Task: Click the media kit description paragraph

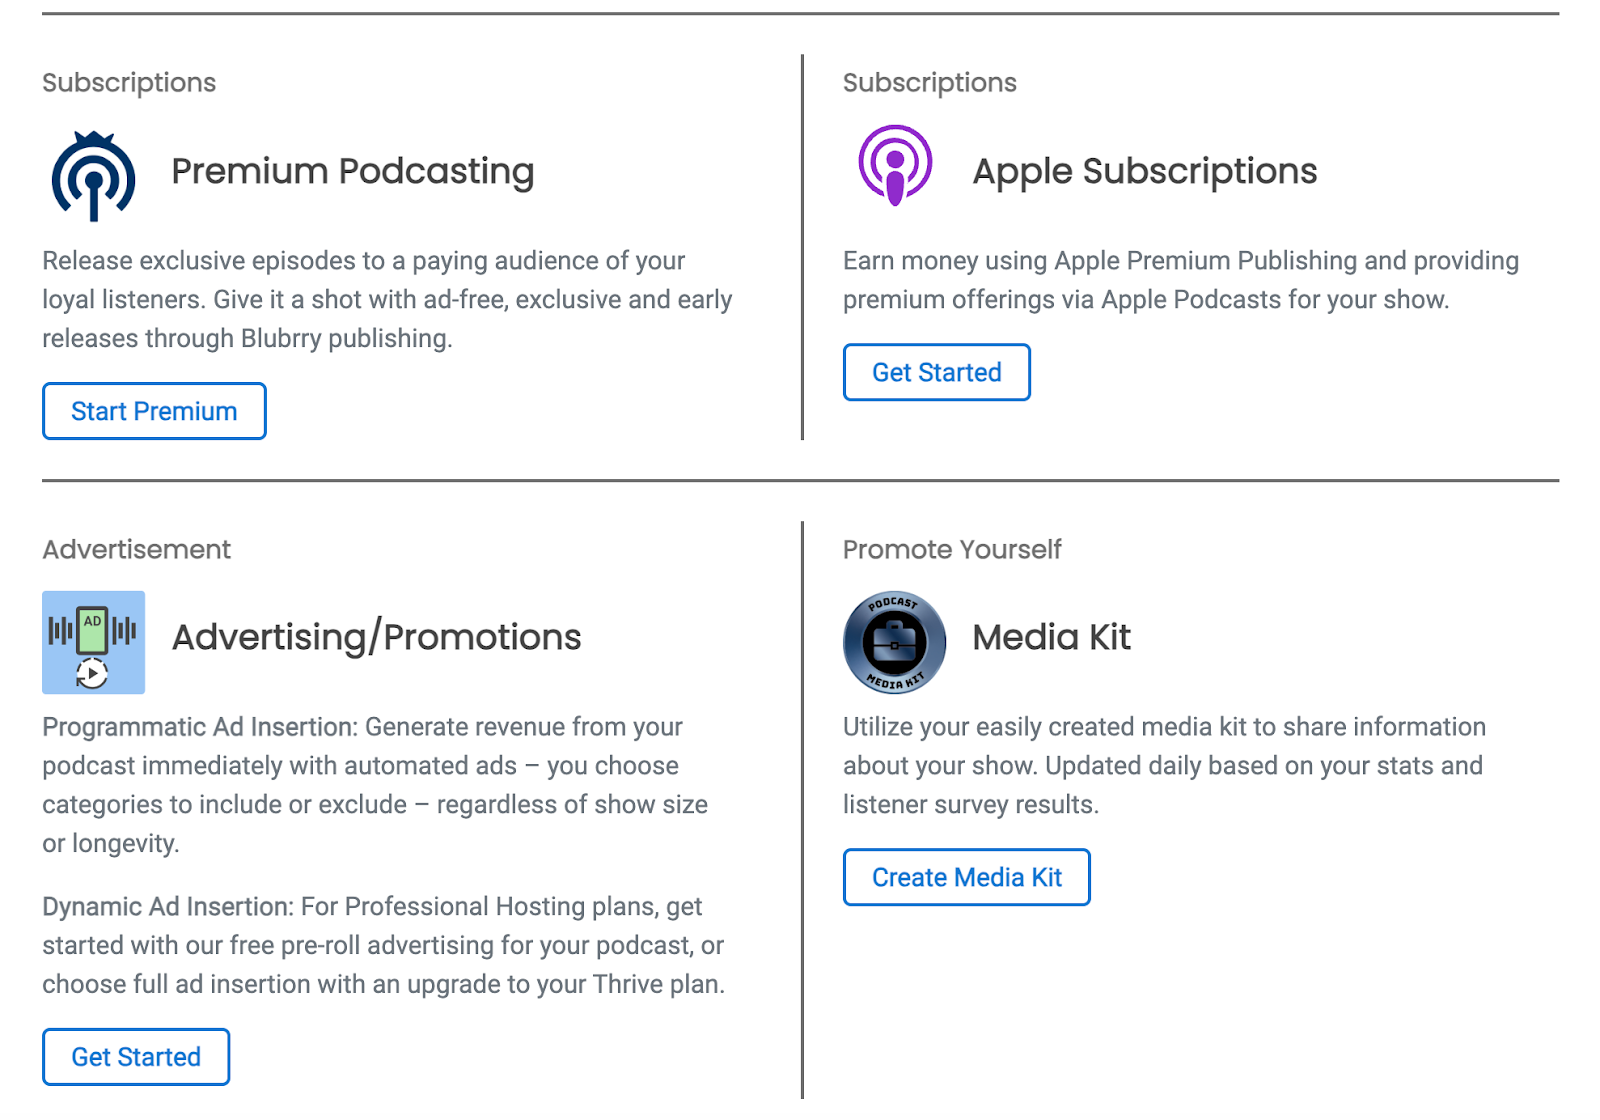Action: pyautogui.click(x=1163, y=765)
